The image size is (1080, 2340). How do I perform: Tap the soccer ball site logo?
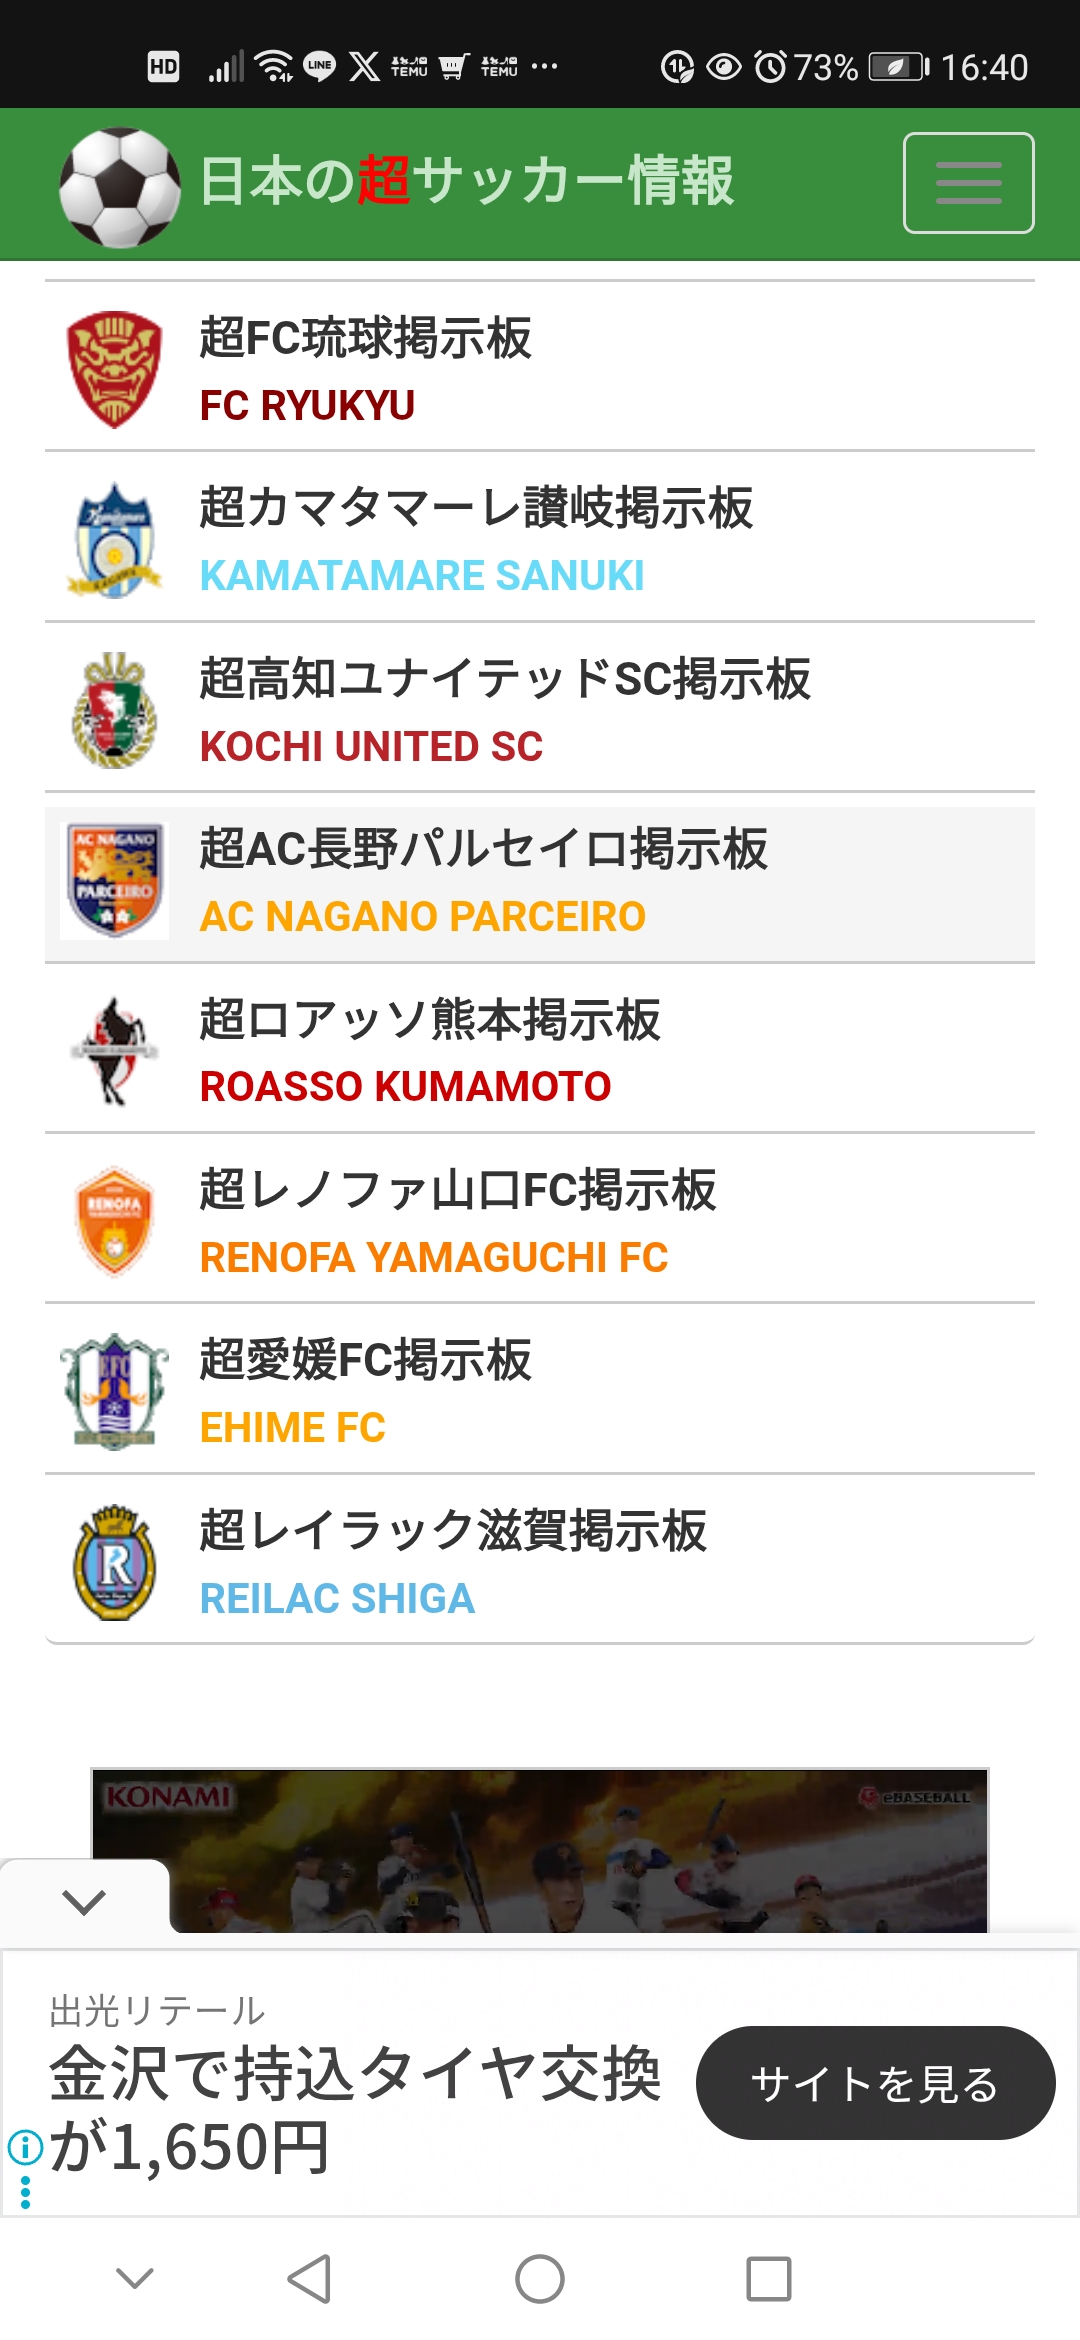point(120,186)
